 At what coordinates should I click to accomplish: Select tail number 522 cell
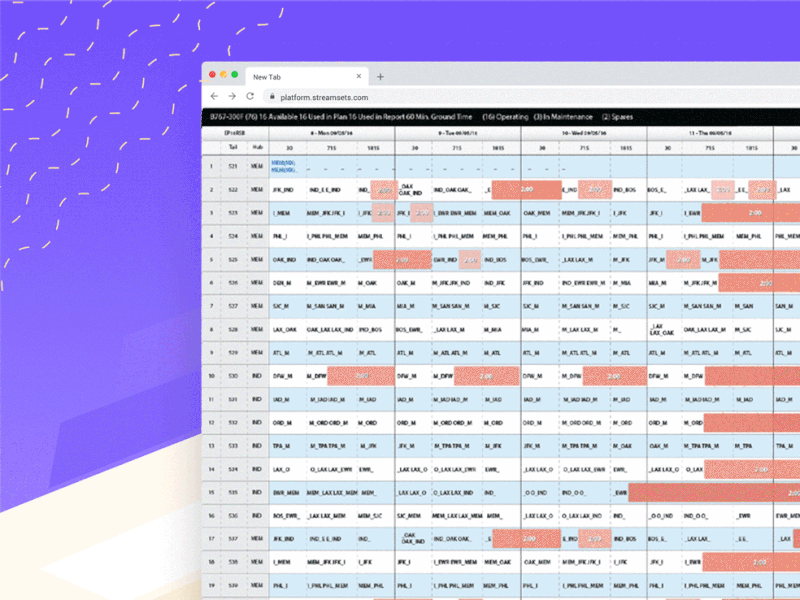233,190
